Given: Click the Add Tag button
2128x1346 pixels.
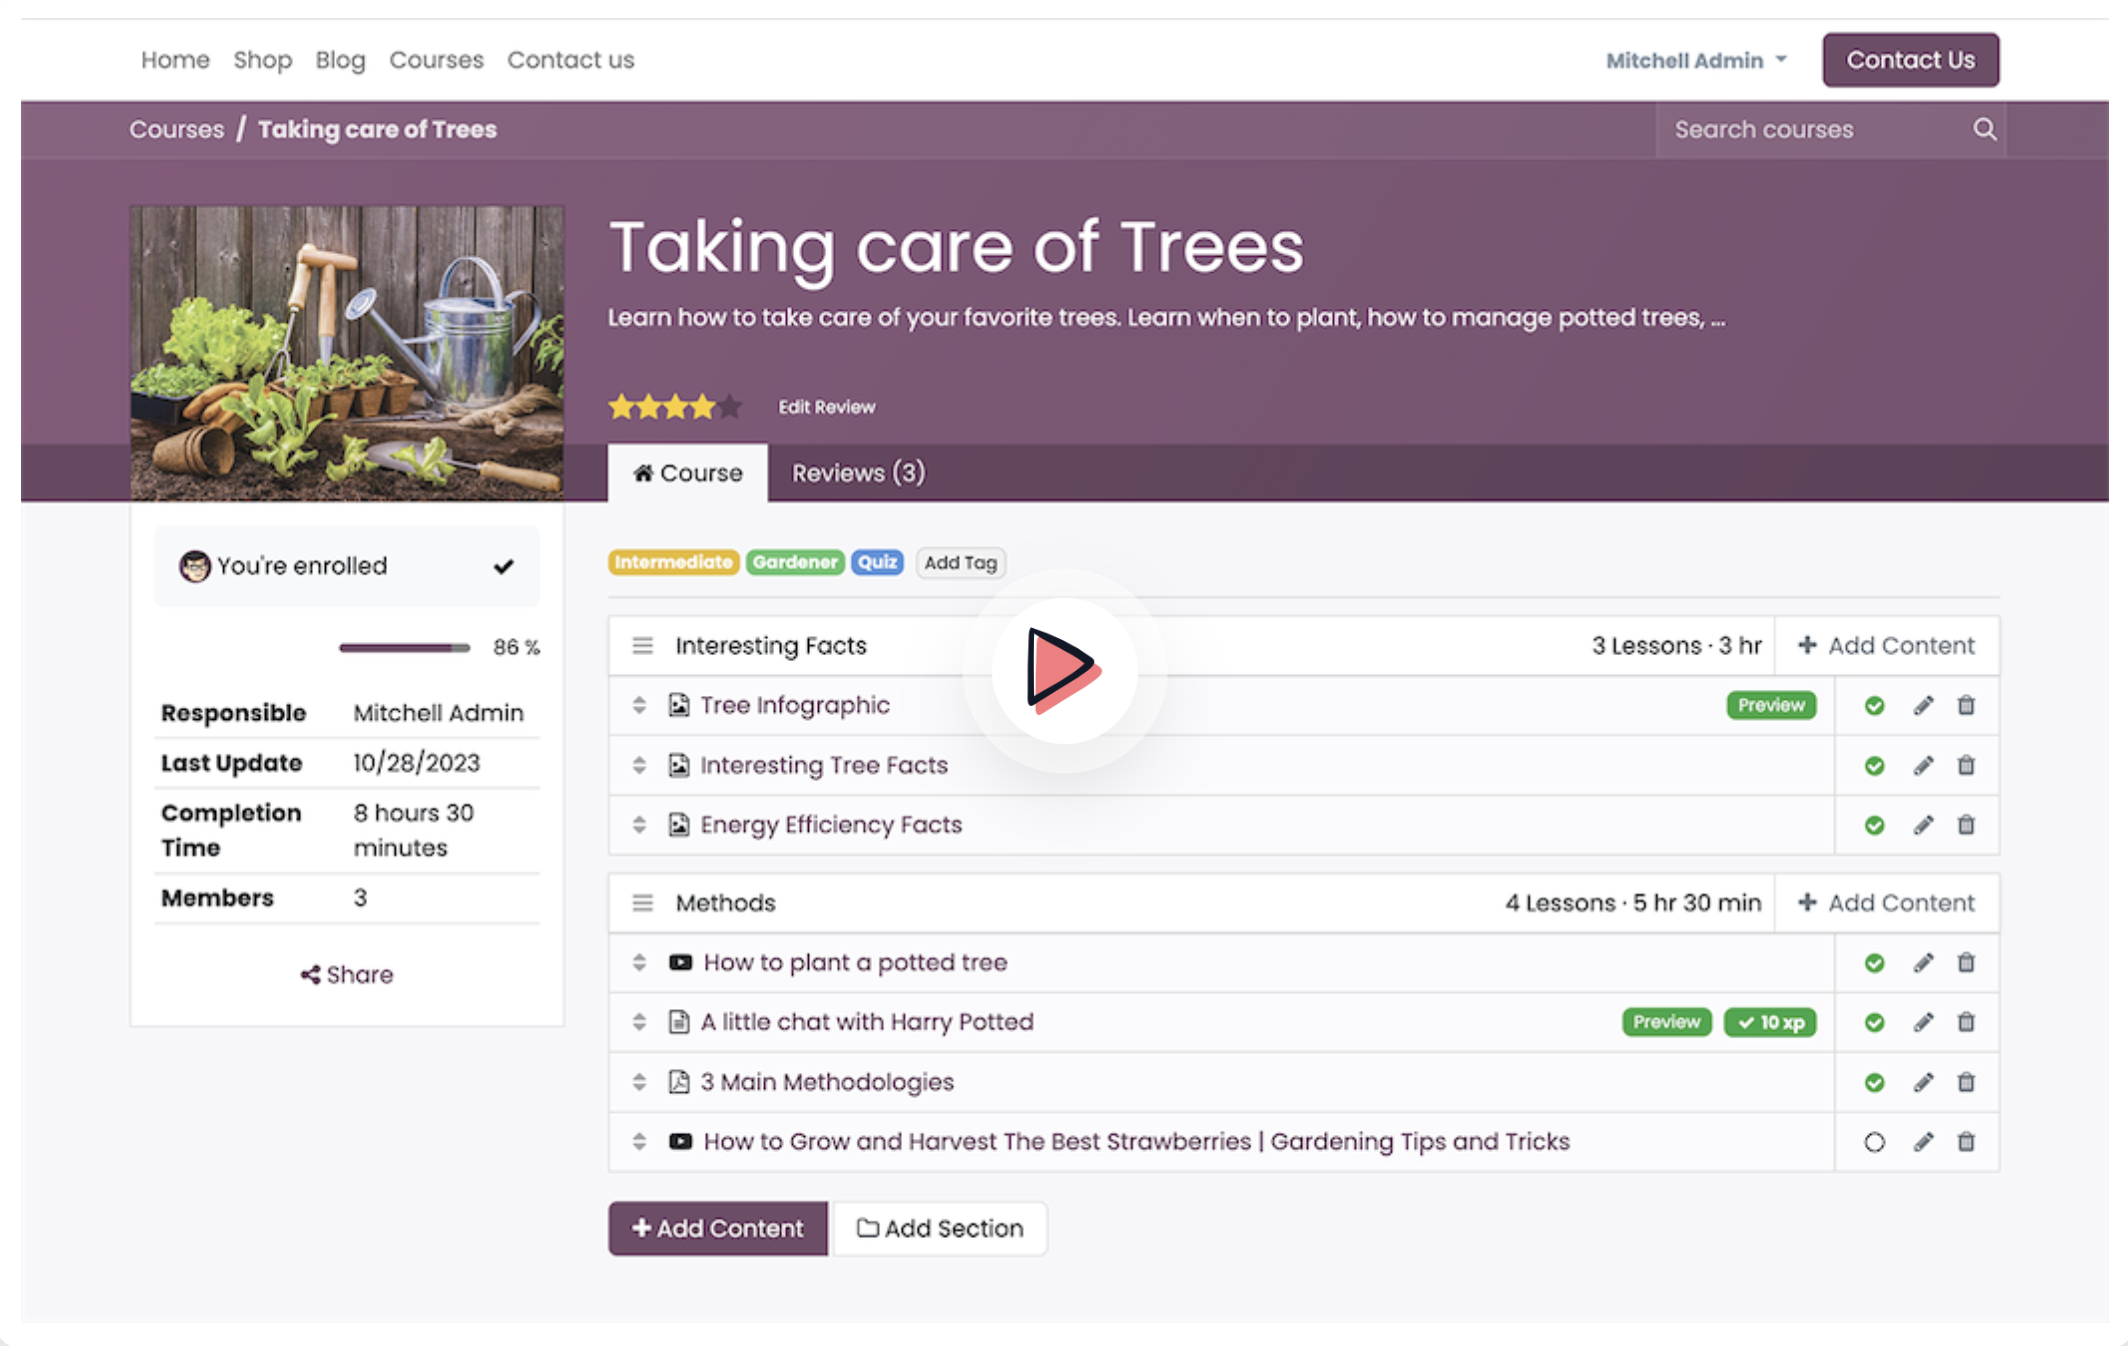Looking at the screenshot, I should point(960,563).
